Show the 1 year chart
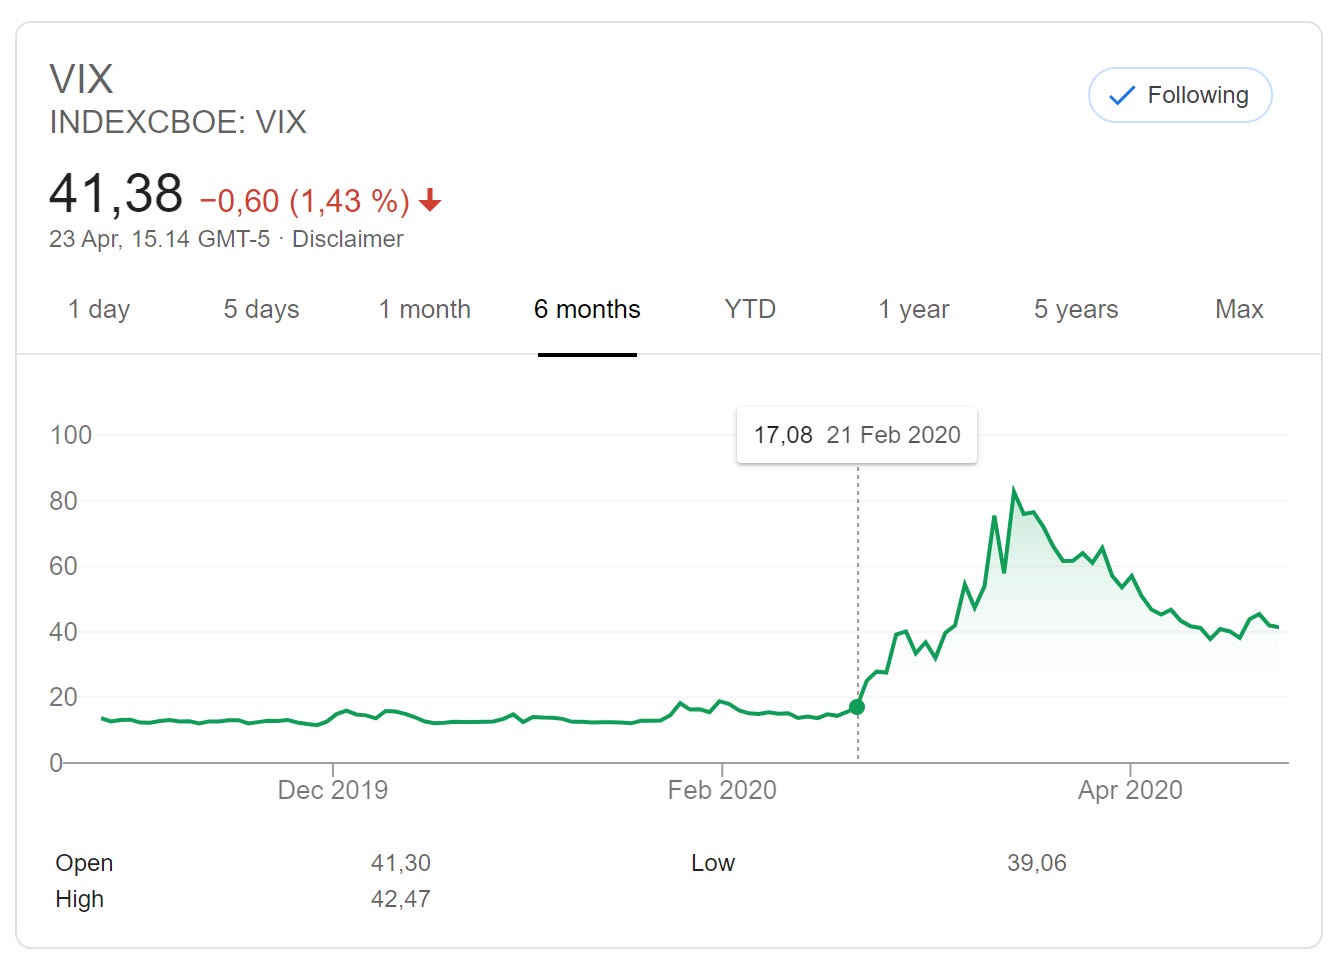 pyautogui.click(x=913, y=310)
